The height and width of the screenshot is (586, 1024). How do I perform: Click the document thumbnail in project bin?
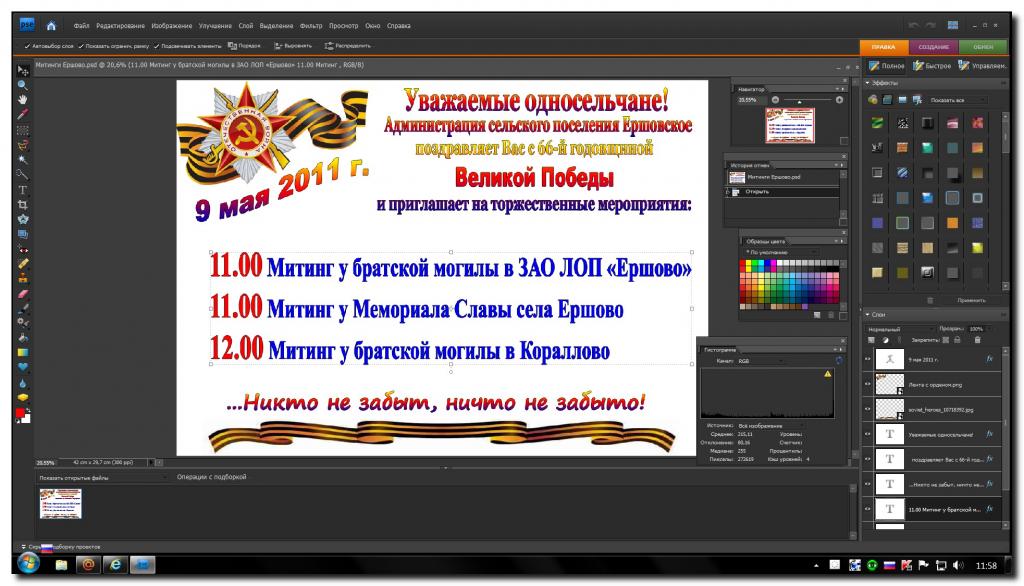60,505
